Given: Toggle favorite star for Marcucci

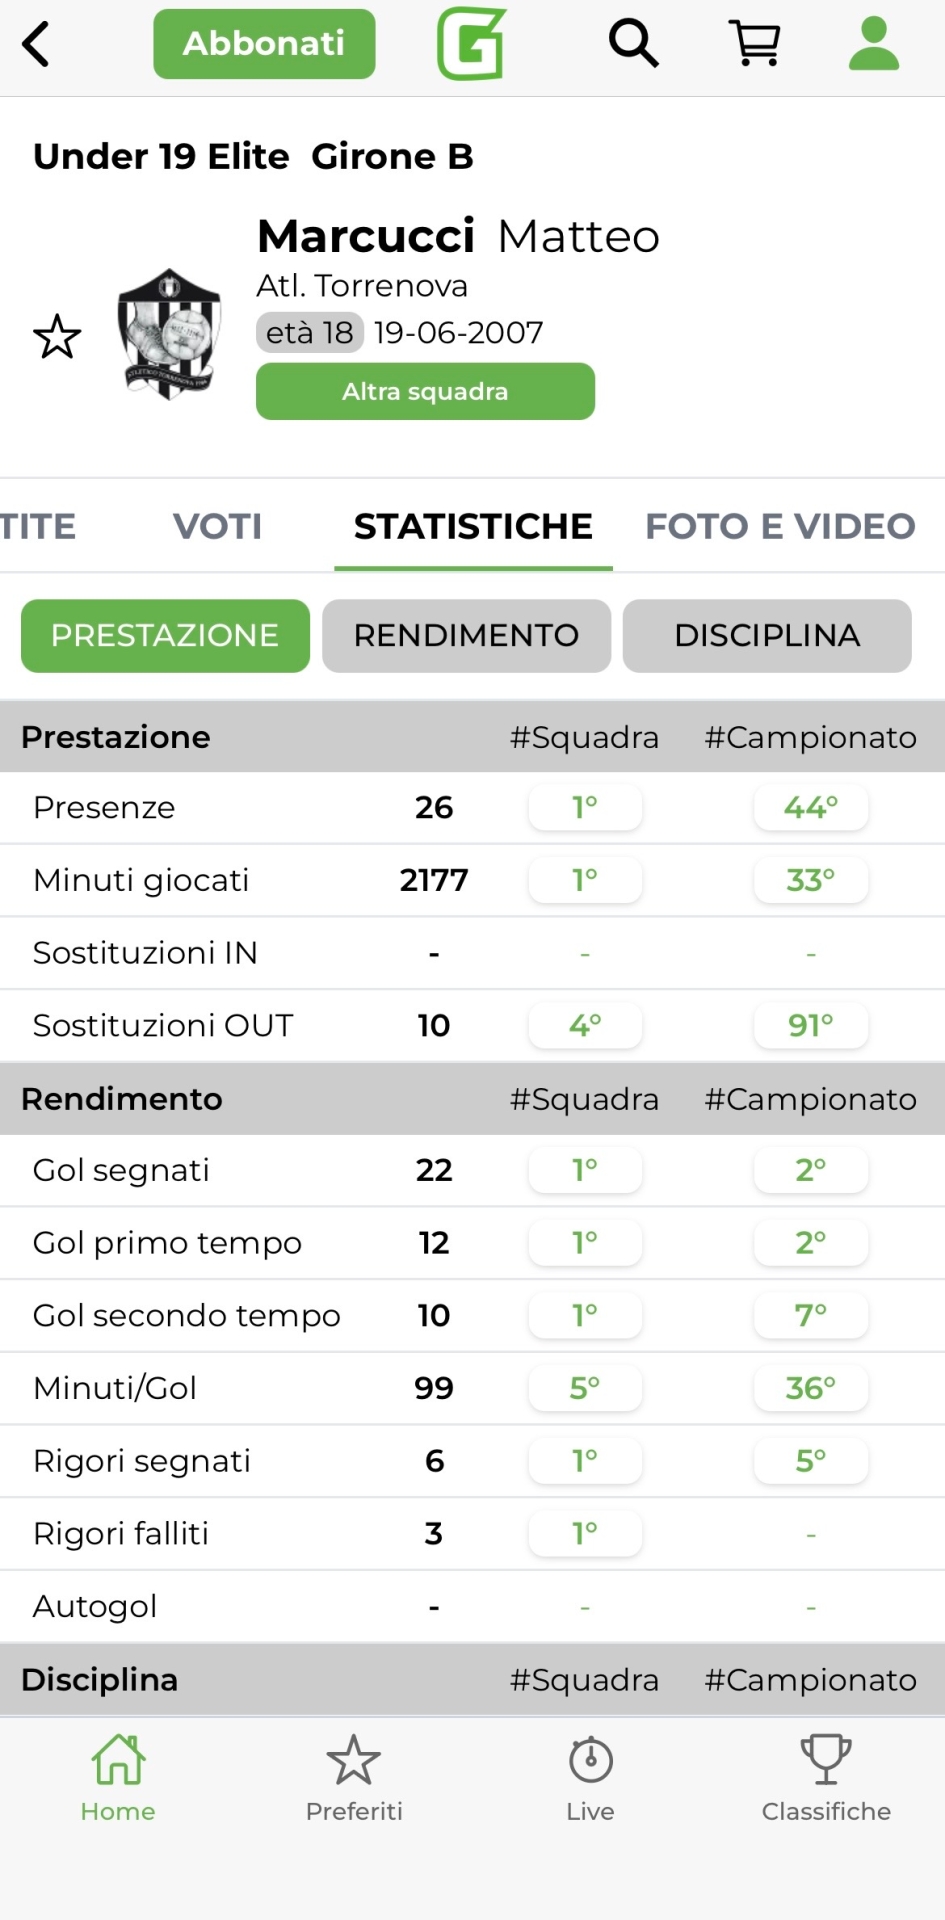Looking at the screenshot, I should [x=57, y=337].
